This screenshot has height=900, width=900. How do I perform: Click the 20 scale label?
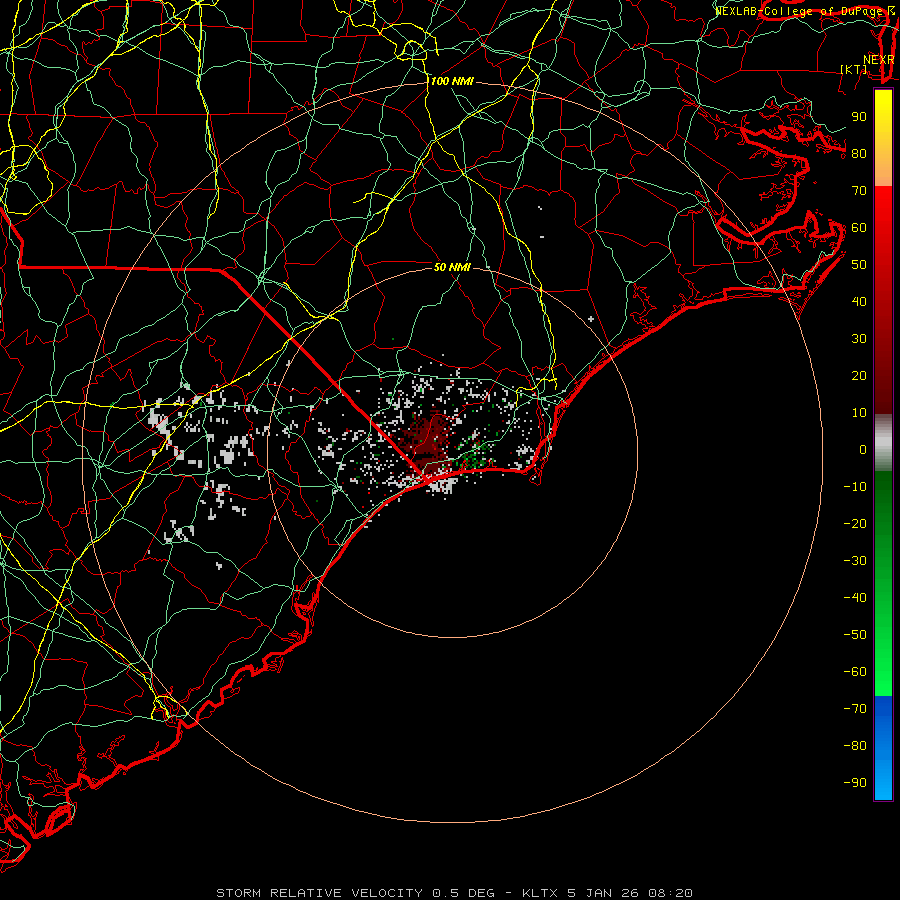coord(859,376)
